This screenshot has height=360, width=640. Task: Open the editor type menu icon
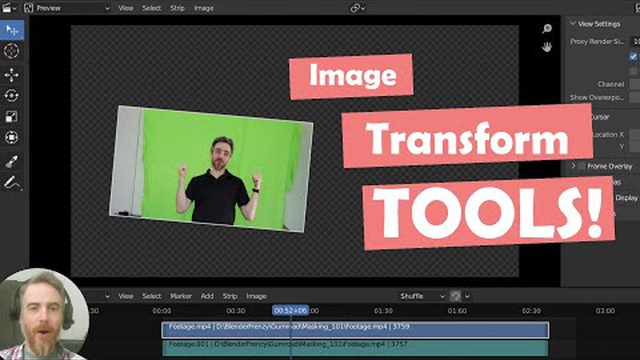(x=9, y=8)
